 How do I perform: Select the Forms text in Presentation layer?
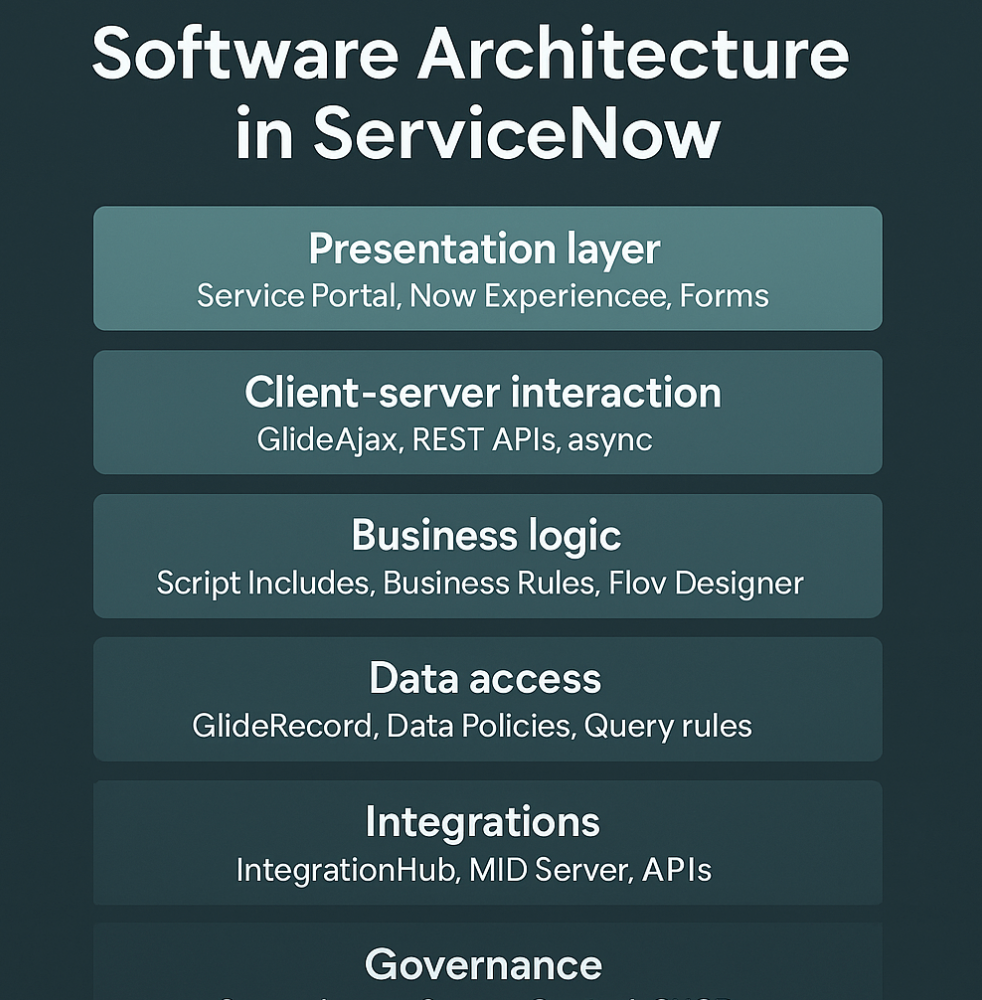pos(725,295)
